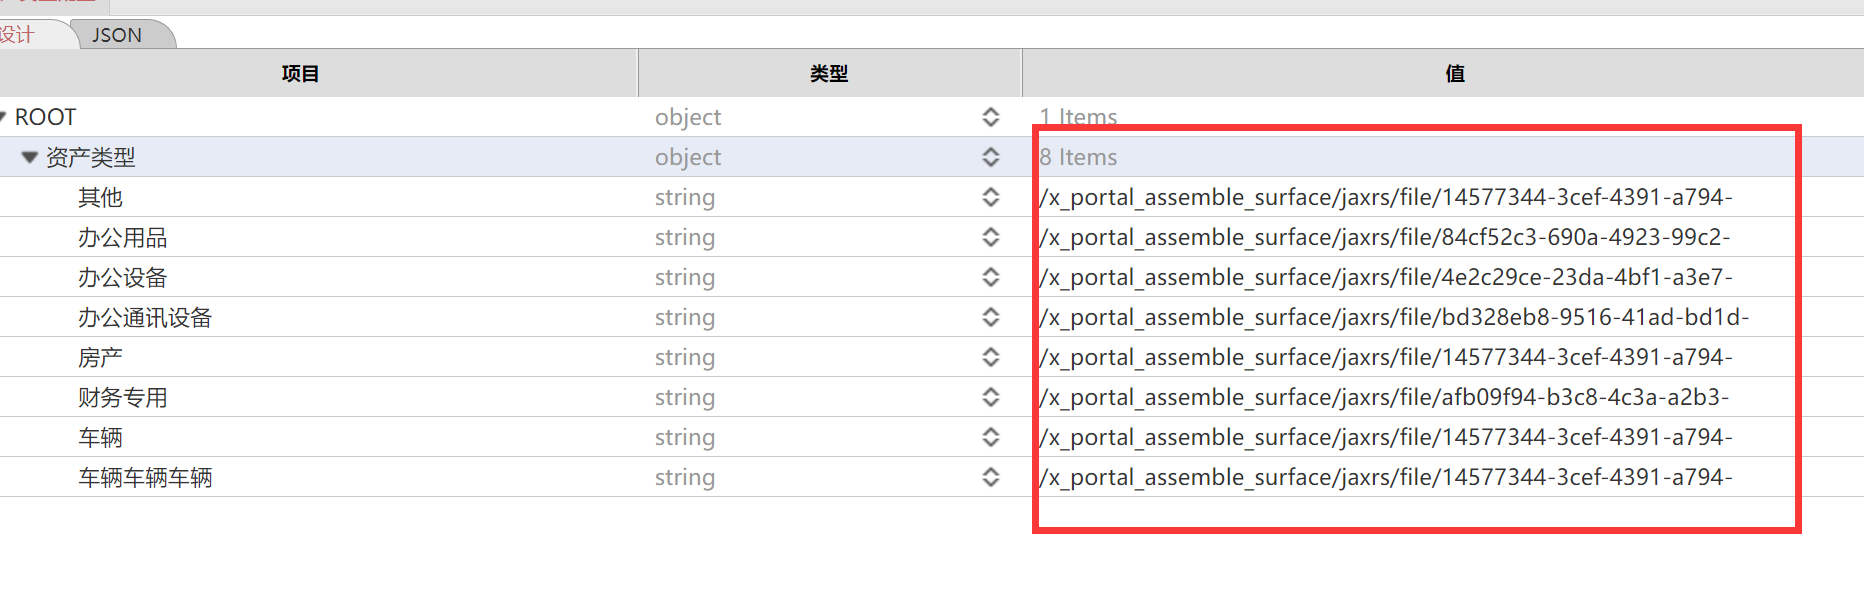1864x608 pixels.
Task: Change type of 其他 row
Action: [990, 197]
